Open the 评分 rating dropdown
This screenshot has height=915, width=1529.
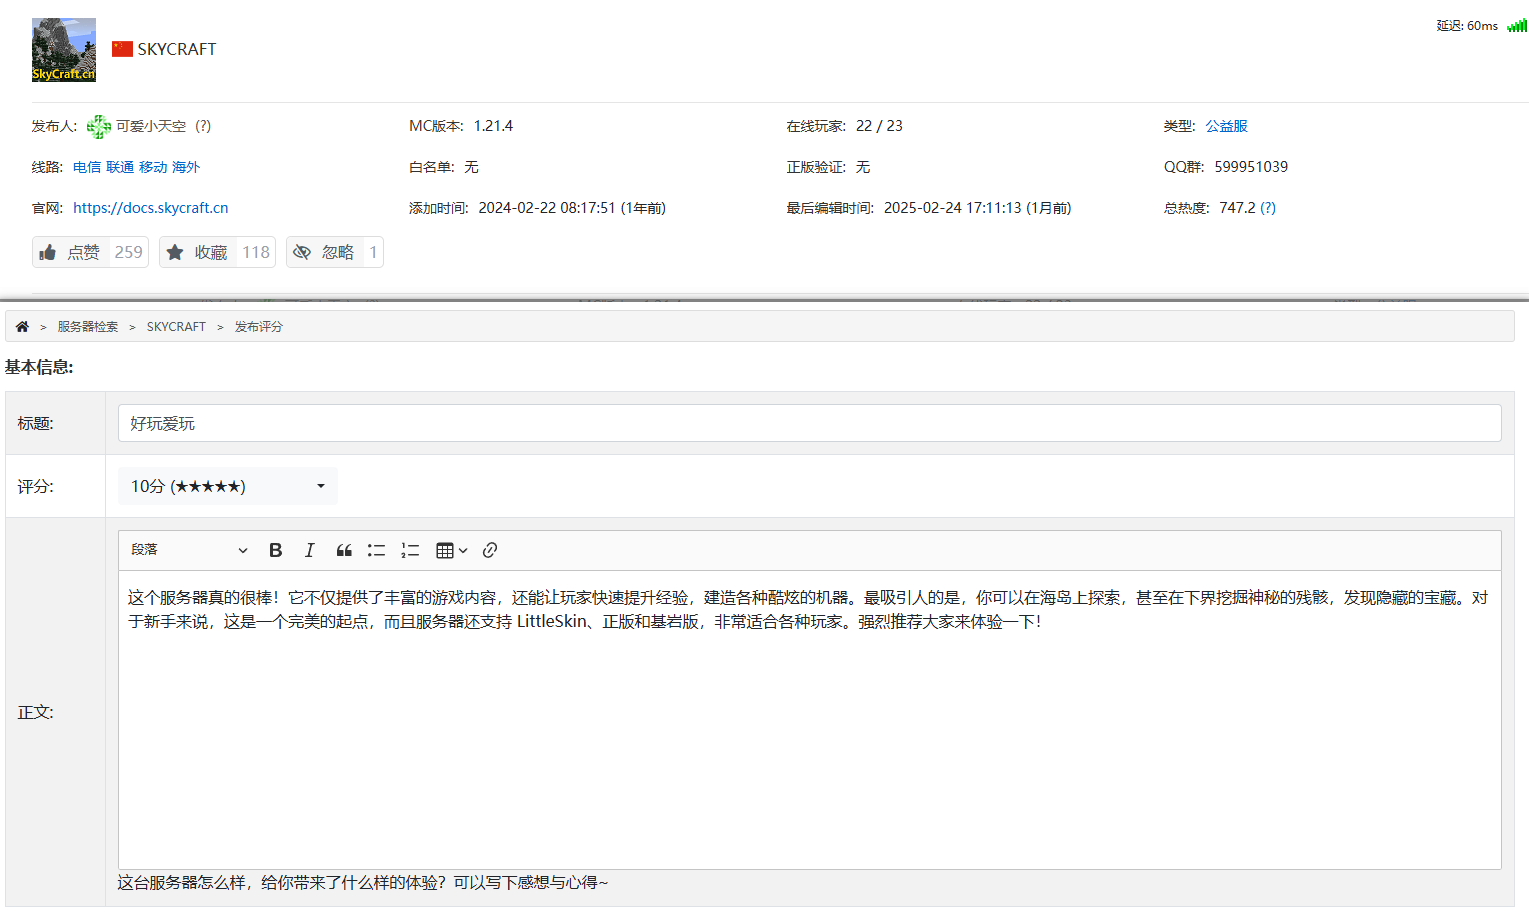(227, 486)
